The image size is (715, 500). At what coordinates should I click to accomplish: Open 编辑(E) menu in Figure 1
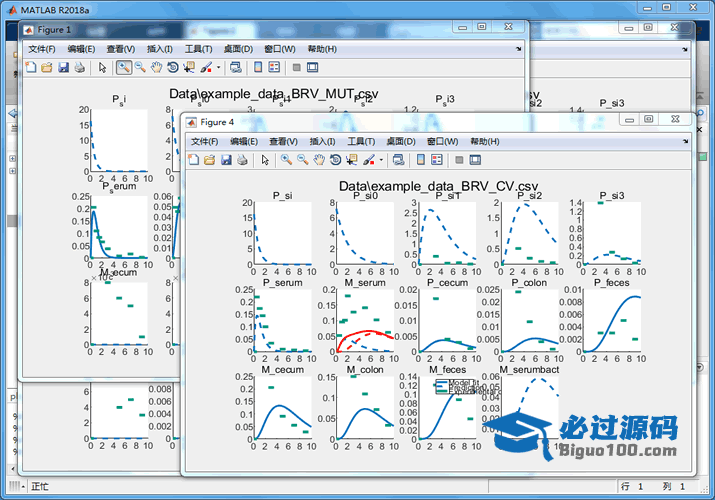click(x=81, y=49)
